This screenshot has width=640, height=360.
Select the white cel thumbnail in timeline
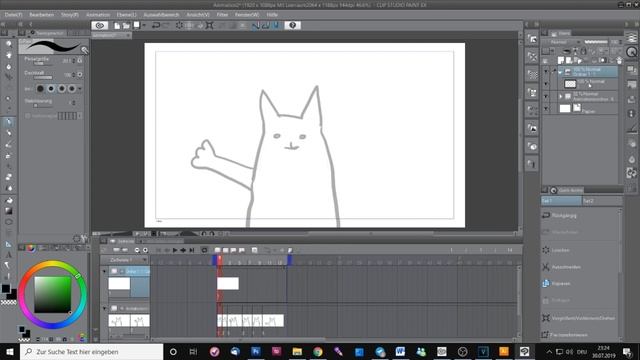point(228,283)
